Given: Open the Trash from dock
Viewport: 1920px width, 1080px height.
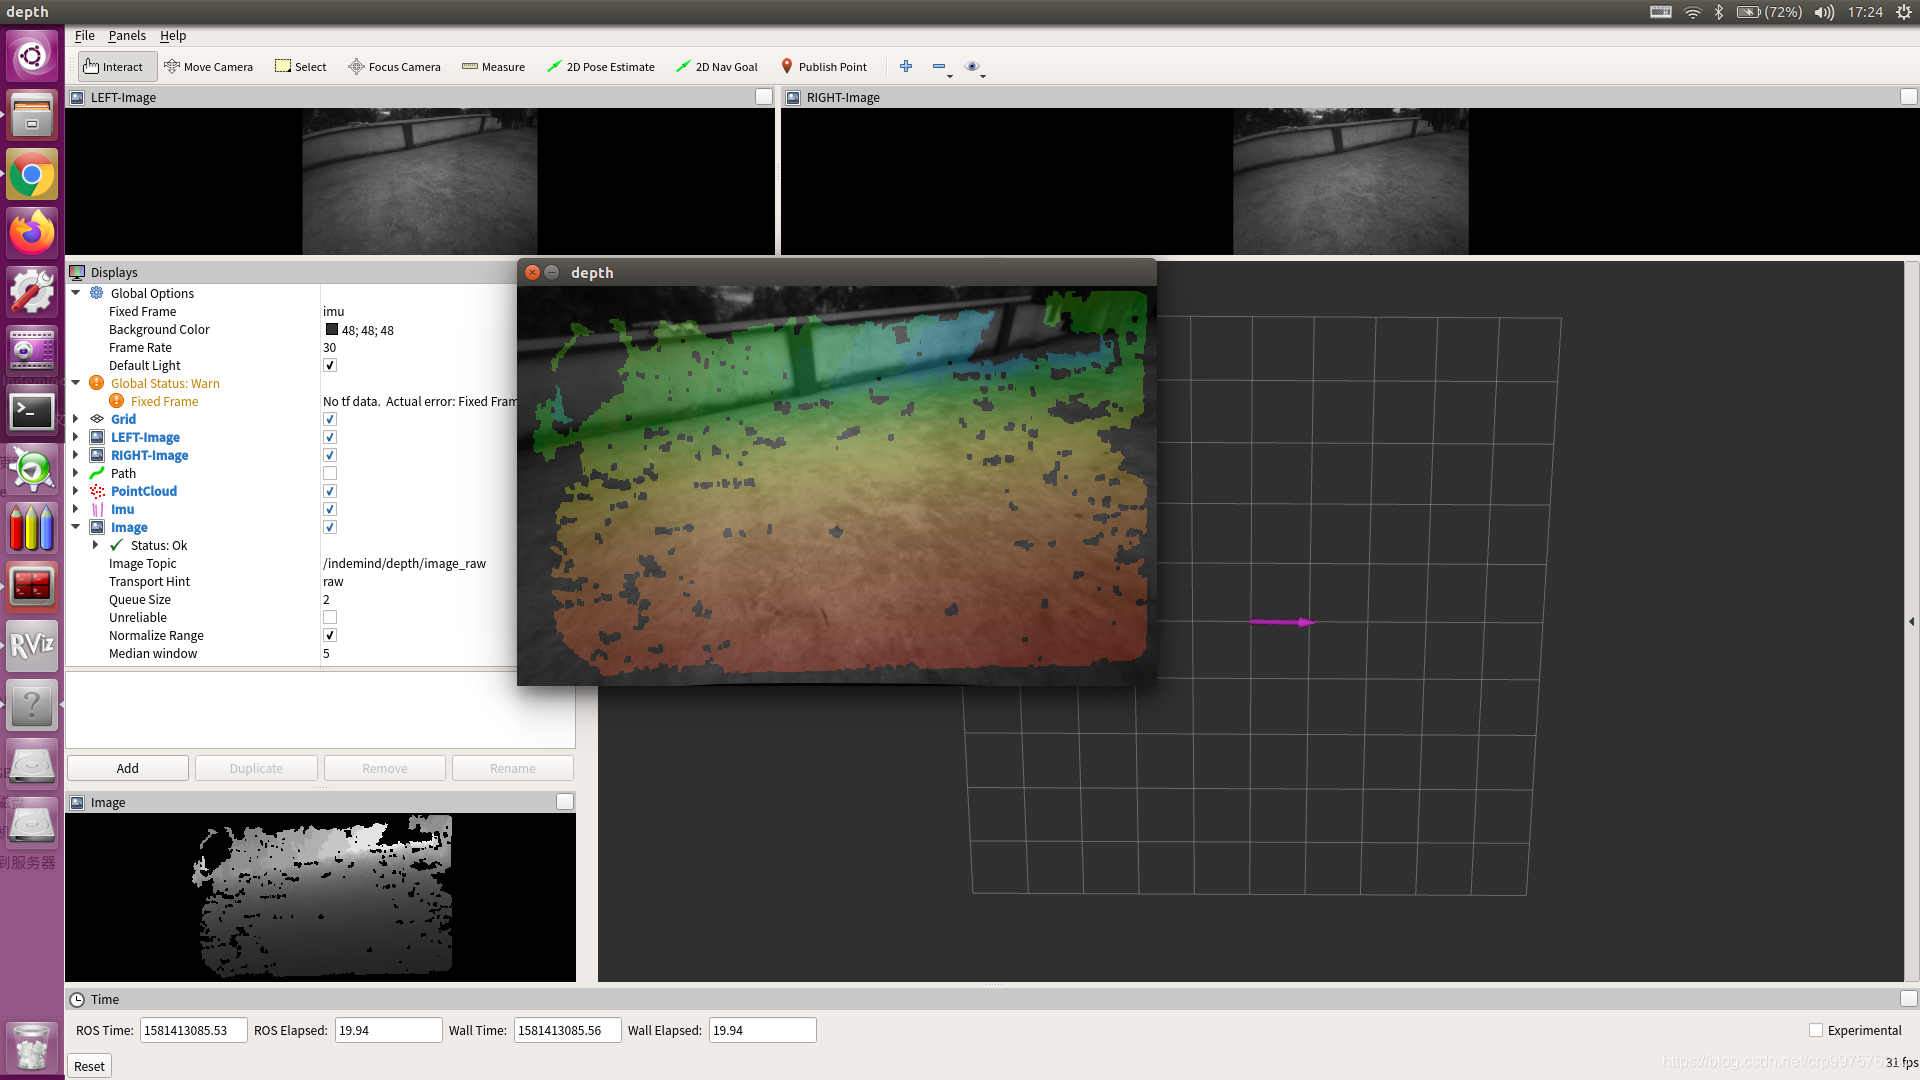Looking at the screenshot, I should [32, 1047].
